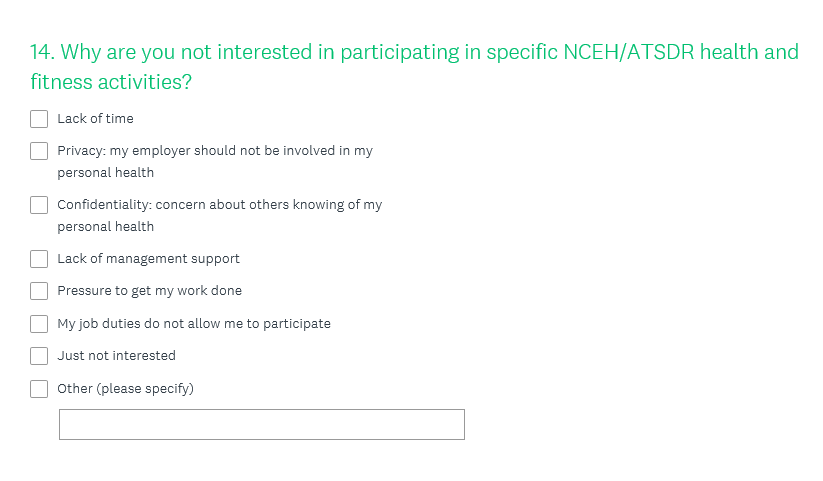The width and height of the screenshot is (823, 481).
Task: Focus the 'Other' specify text input field
Action: [x=262, y=424]
